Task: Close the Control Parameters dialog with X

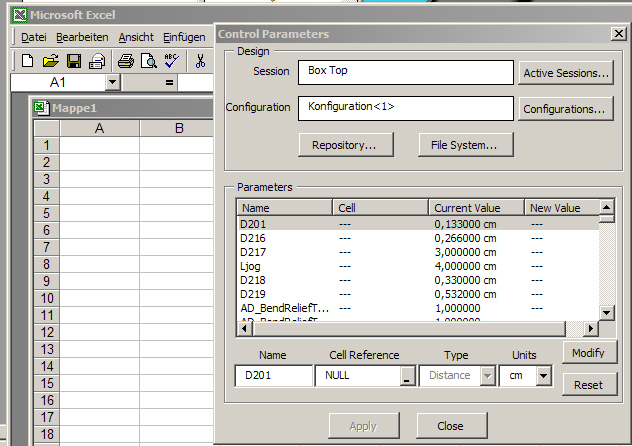Action: click(618, 34)
